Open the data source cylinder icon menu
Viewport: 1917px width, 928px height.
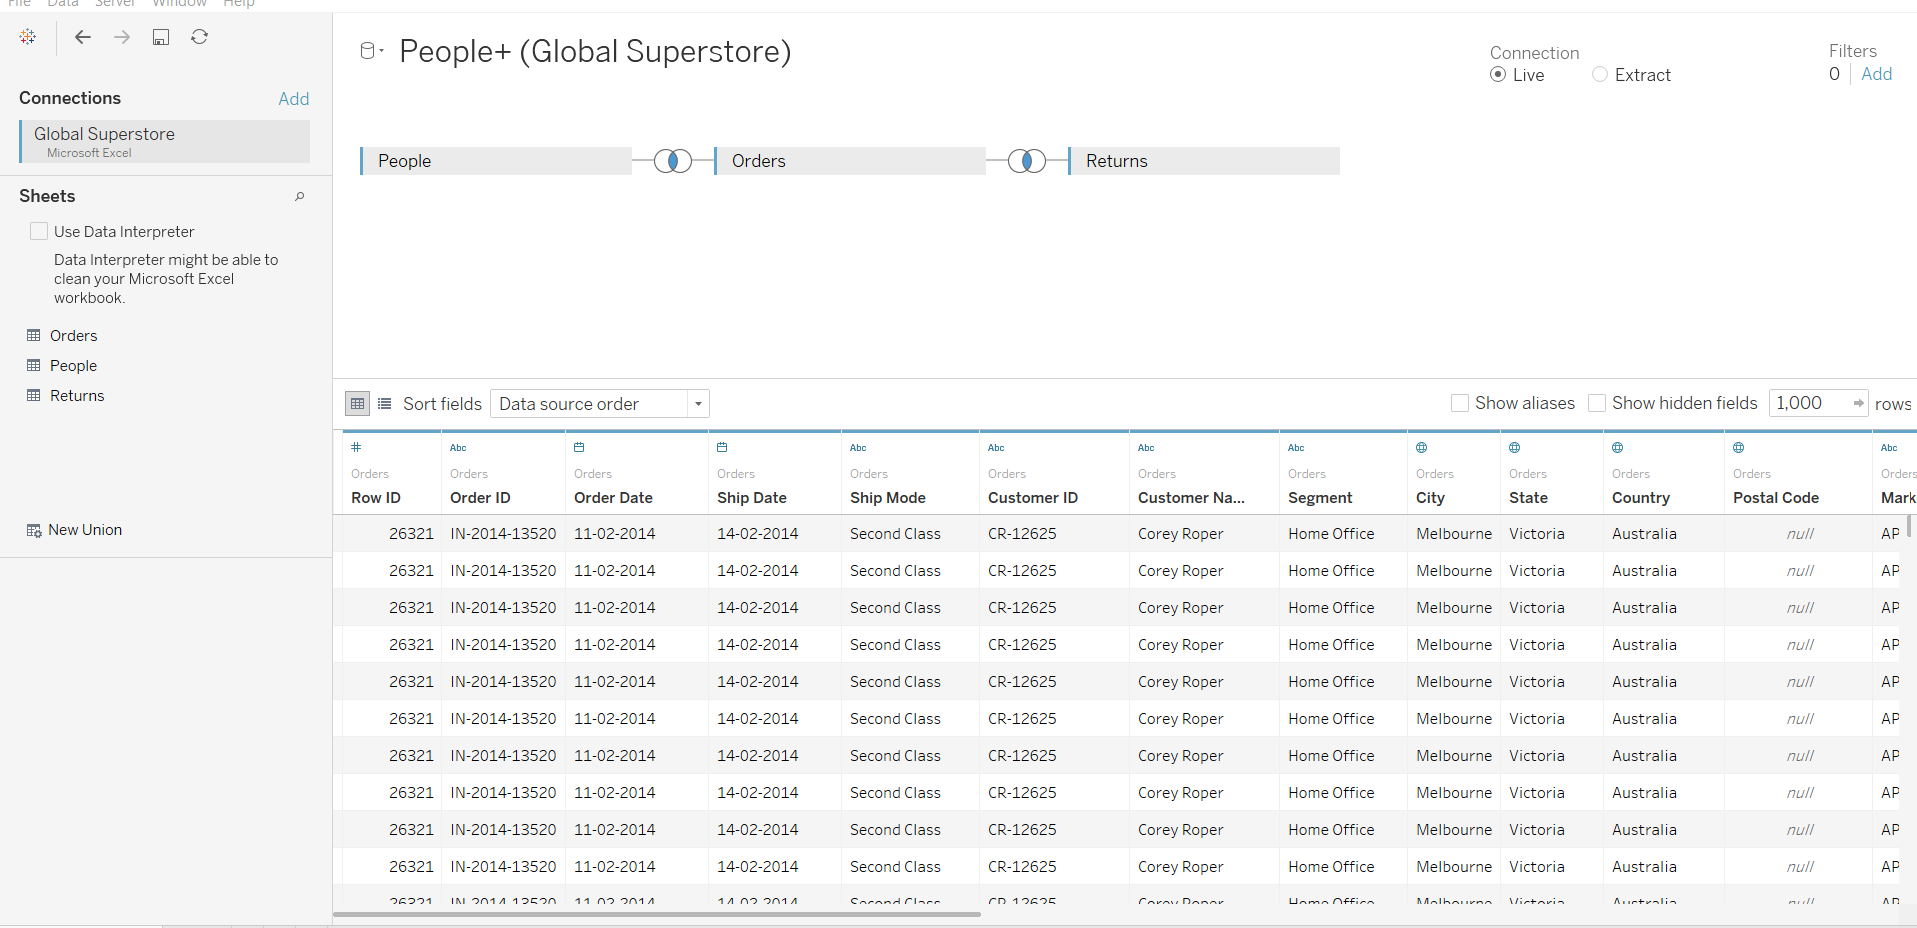[371, 51]
